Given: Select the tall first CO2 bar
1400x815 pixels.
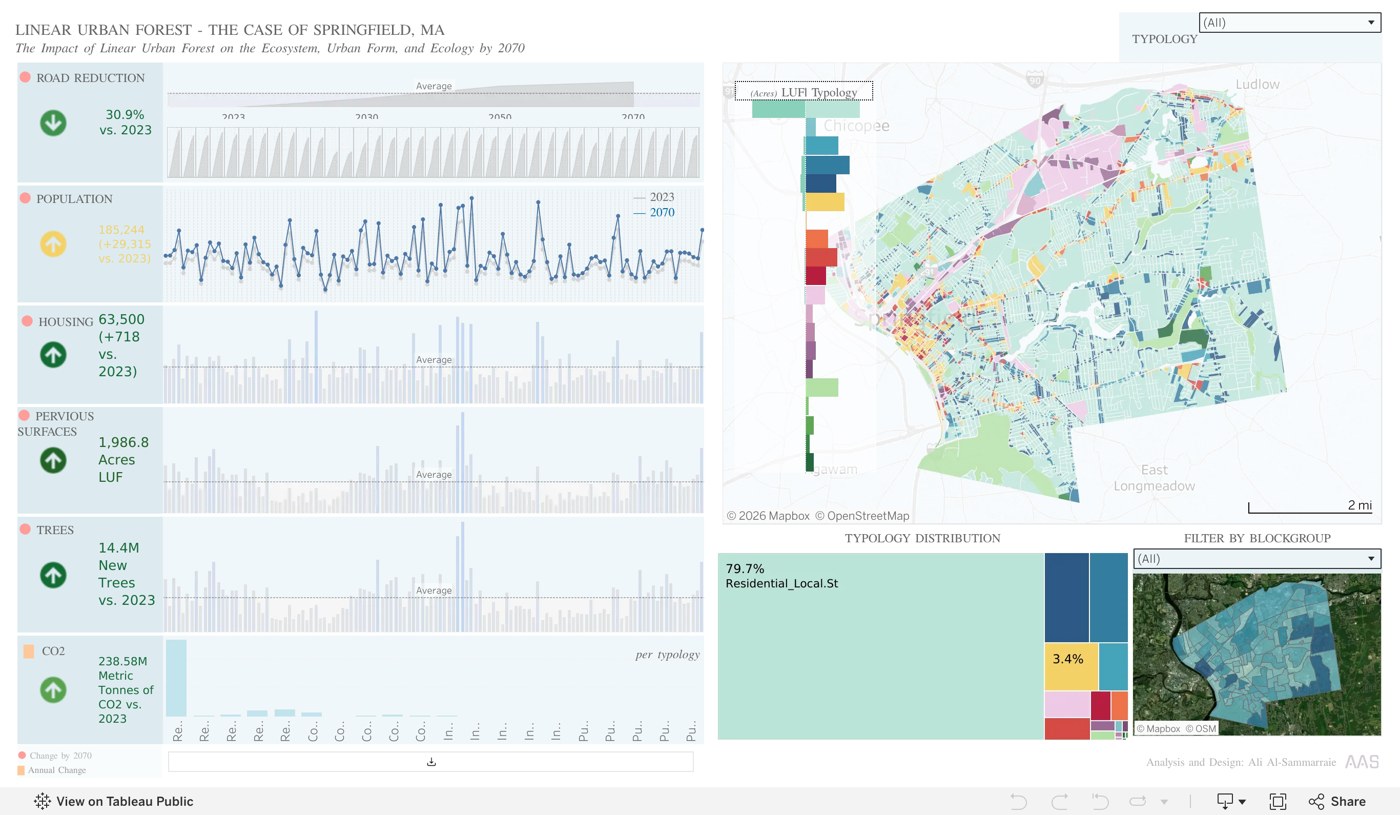Looking at the screenshot, I should click(176, 678).
